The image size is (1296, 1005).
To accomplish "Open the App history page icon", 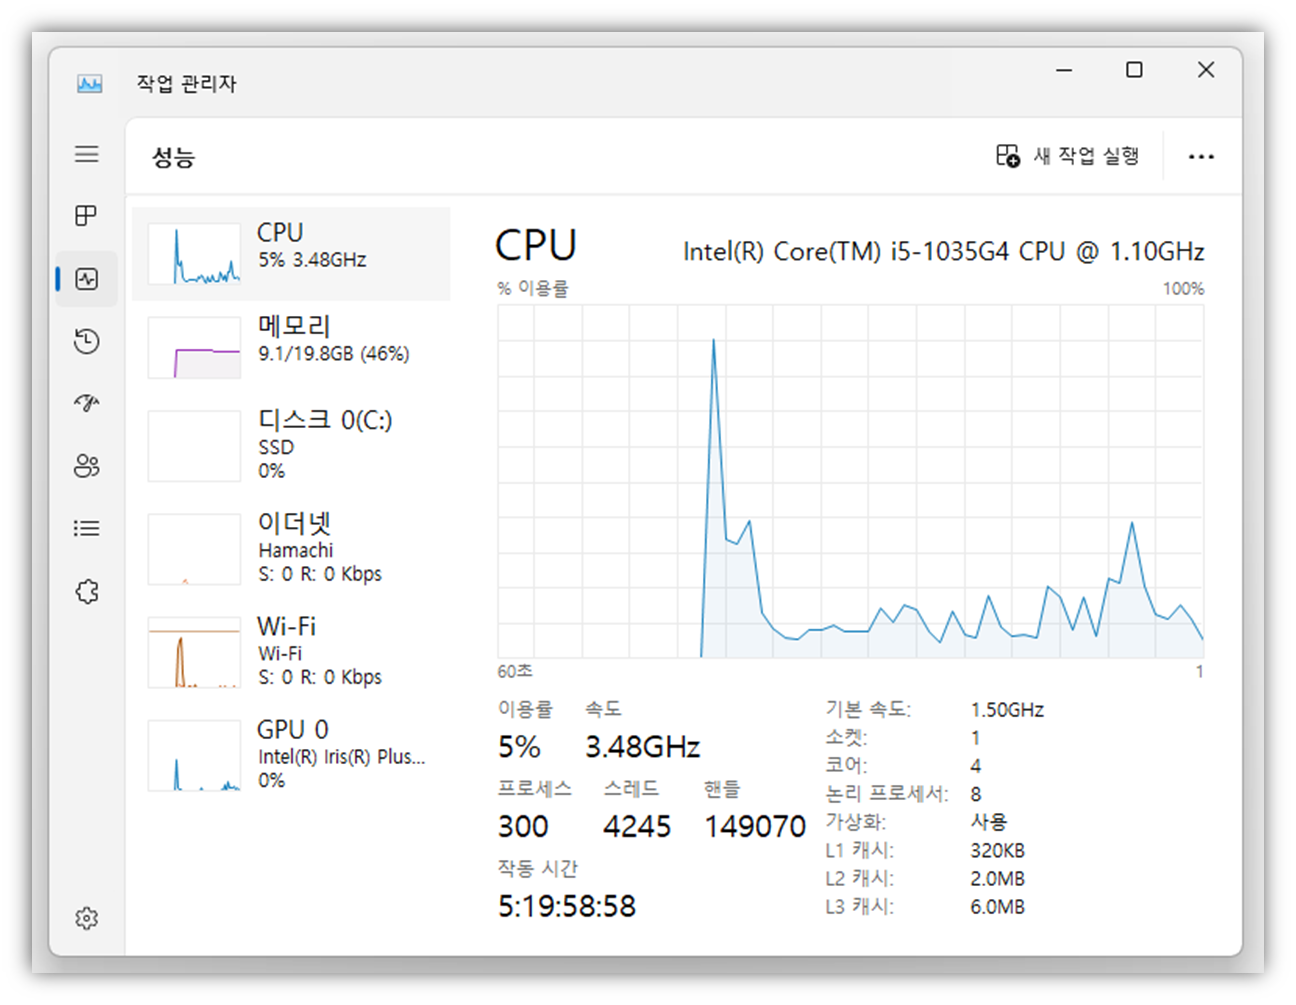I will tap(87, 342).
